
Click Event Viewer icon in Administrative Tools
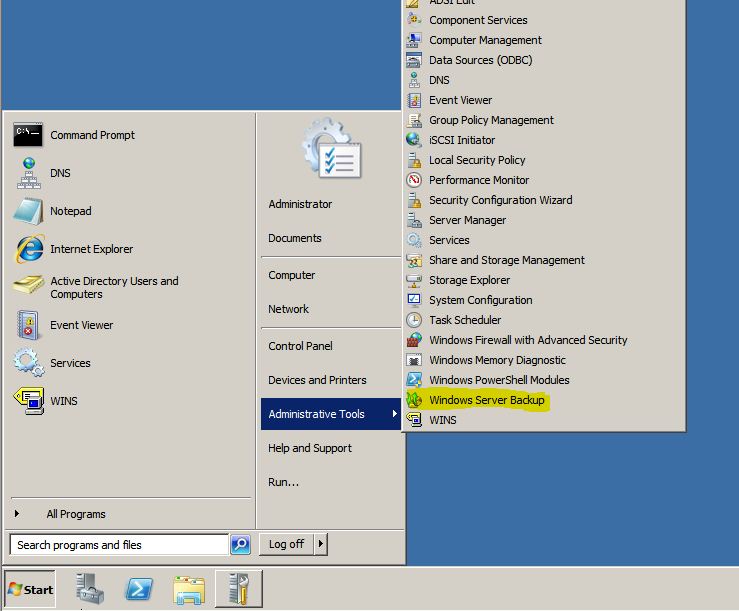[x=414, y=100]
